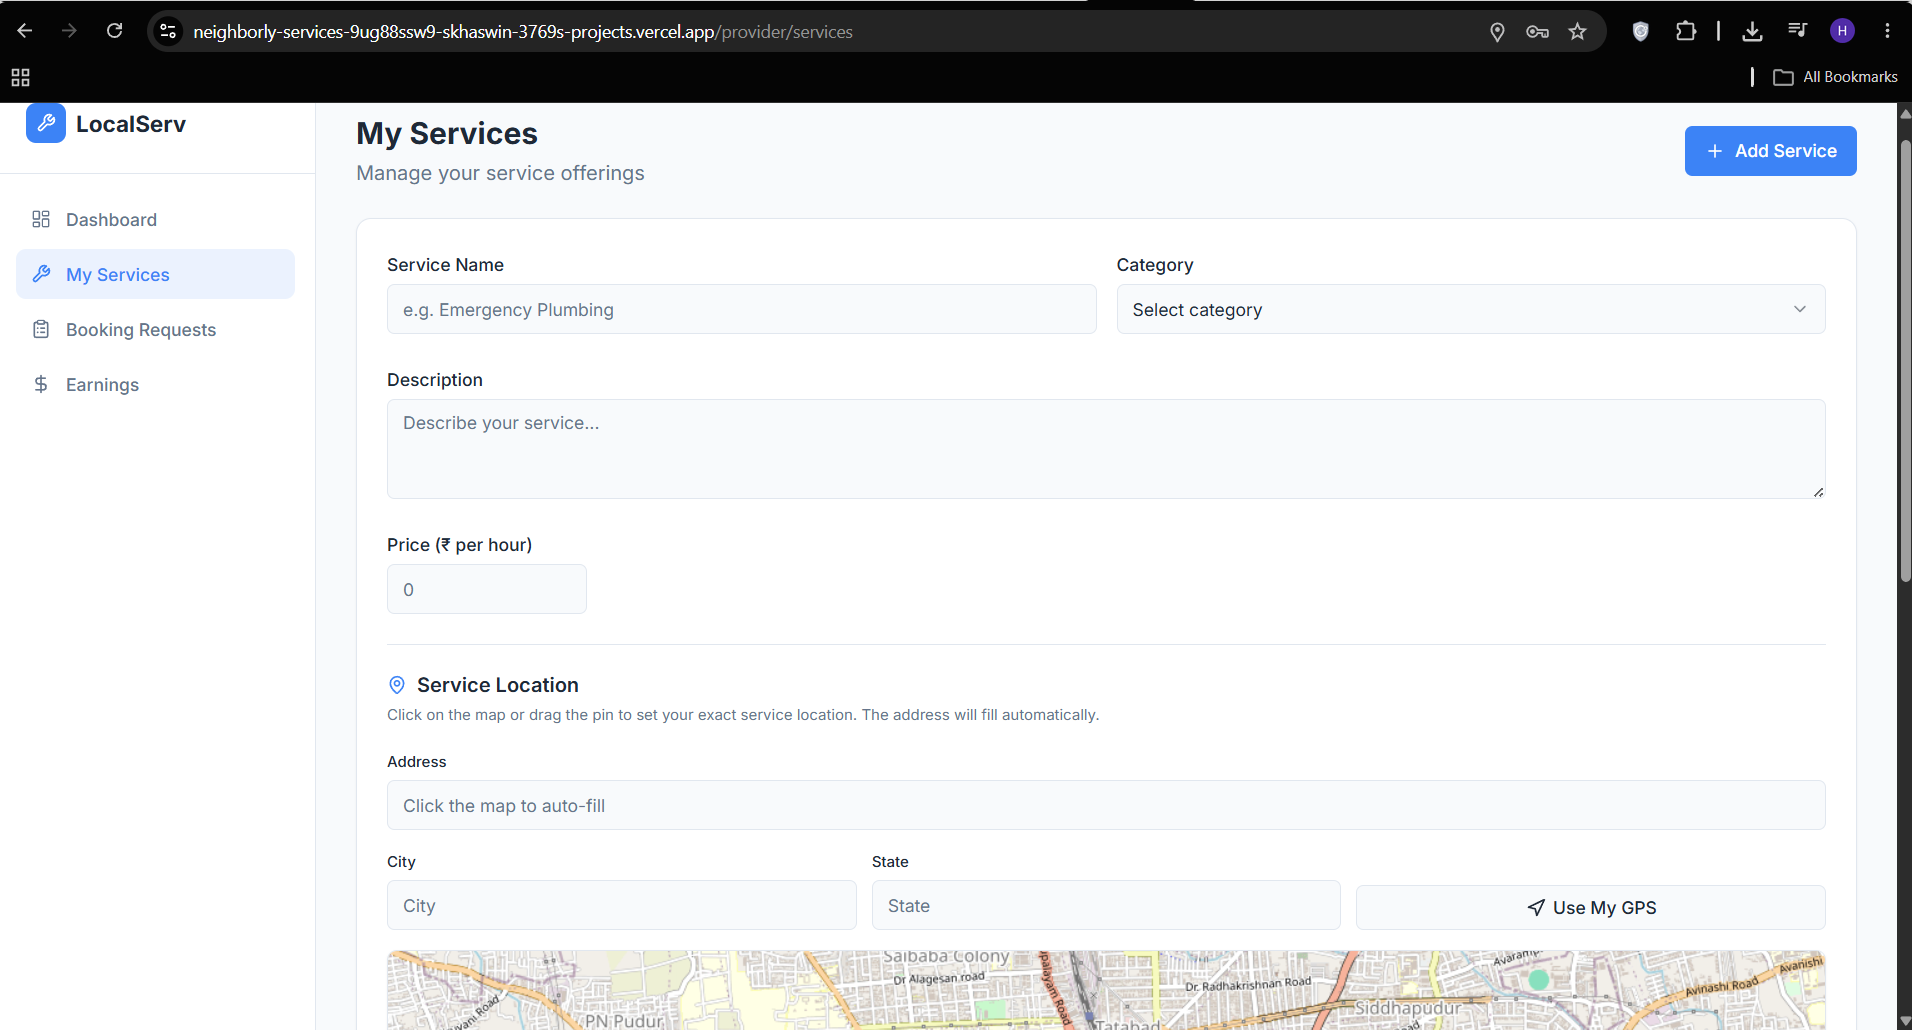Click the media control icon in toolbar

(x=1797, y=31)
